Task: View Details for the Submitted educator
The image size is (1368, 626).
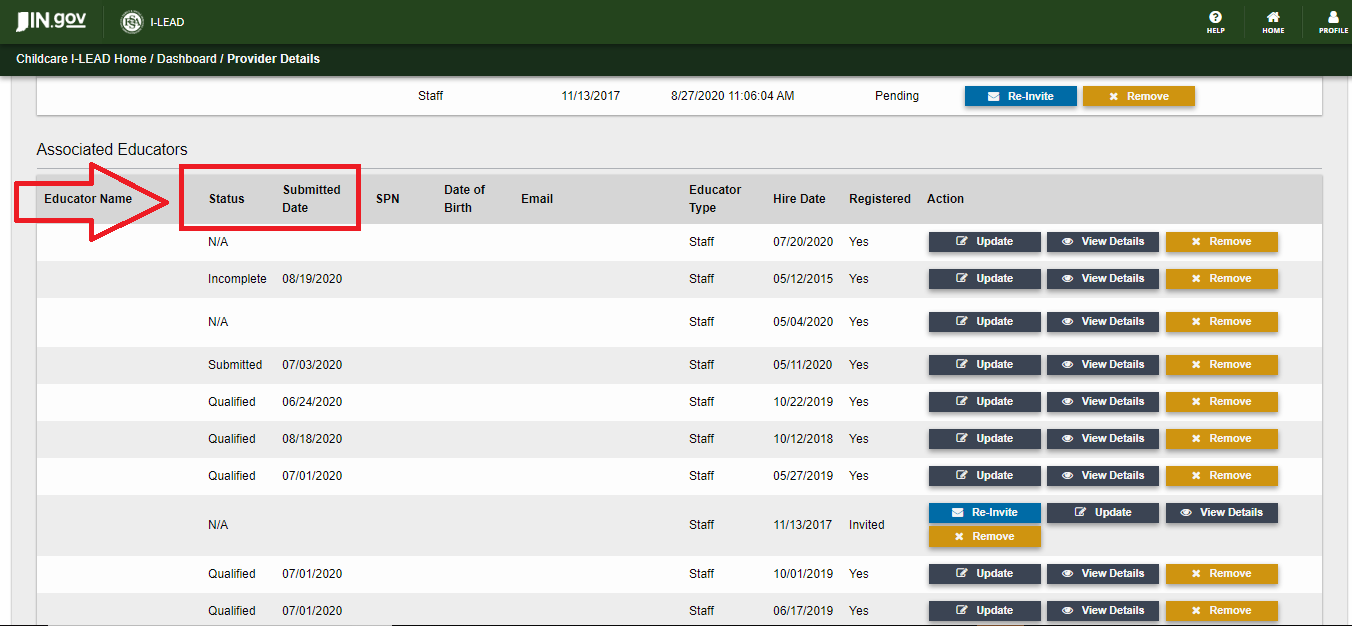Action: (x=1102, y=365)
